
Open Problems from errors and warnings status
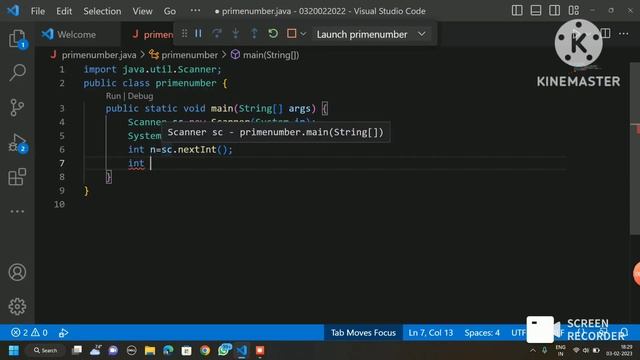29,333
